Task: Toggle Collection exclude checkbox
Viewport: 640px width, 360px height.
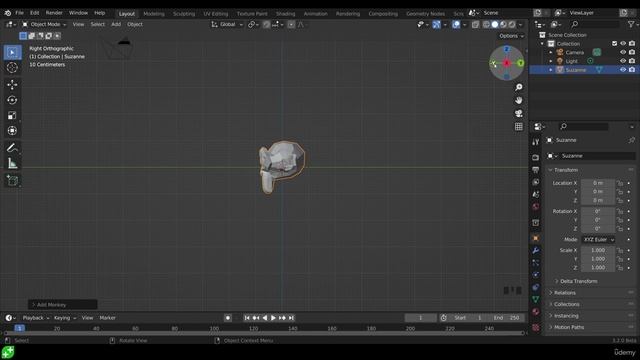Action: pyautogui.click(x=614, y=43)
